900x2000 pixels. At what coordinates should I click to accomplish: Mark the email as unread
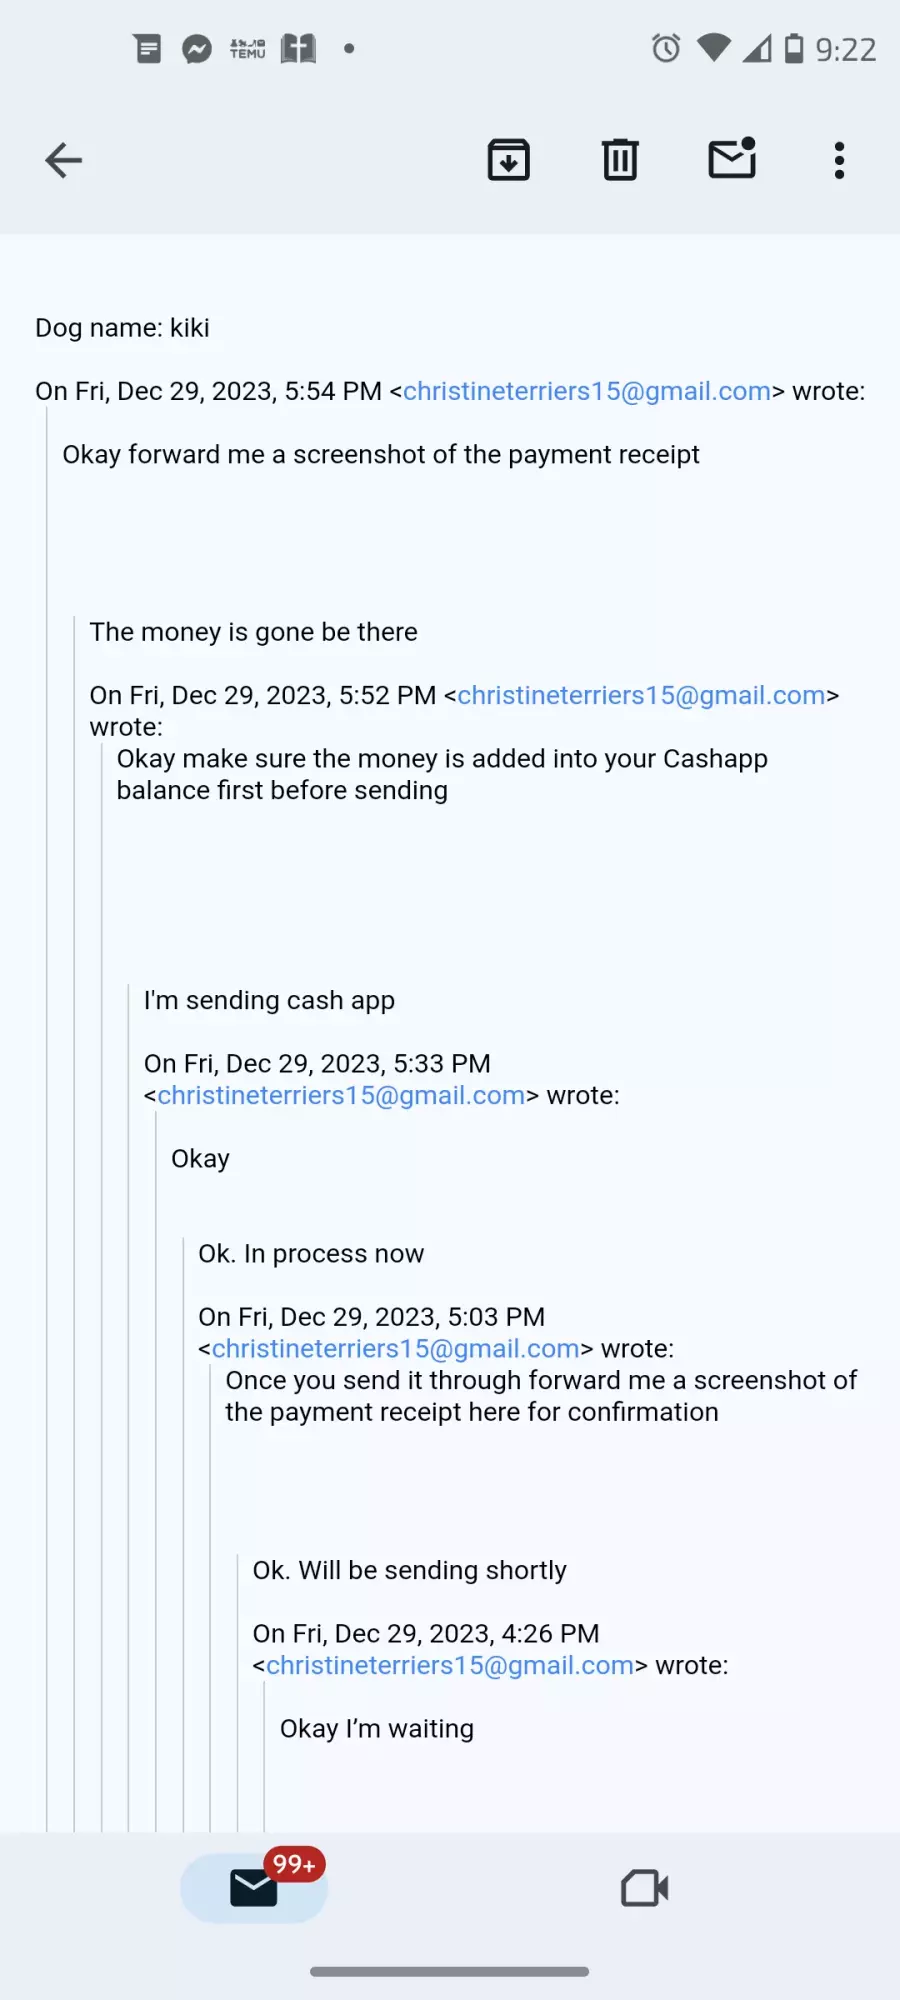(732, 158)
